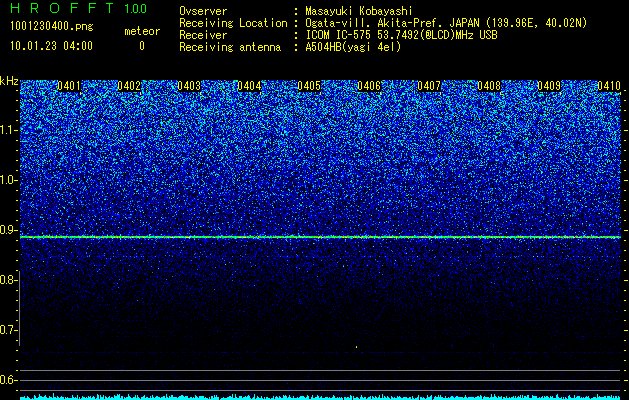Image resolution: width=629 pixels, height=400 pixels.
Task: Click the Ogata-vill. Akita-Pref. location text
Action: (446, 23)
